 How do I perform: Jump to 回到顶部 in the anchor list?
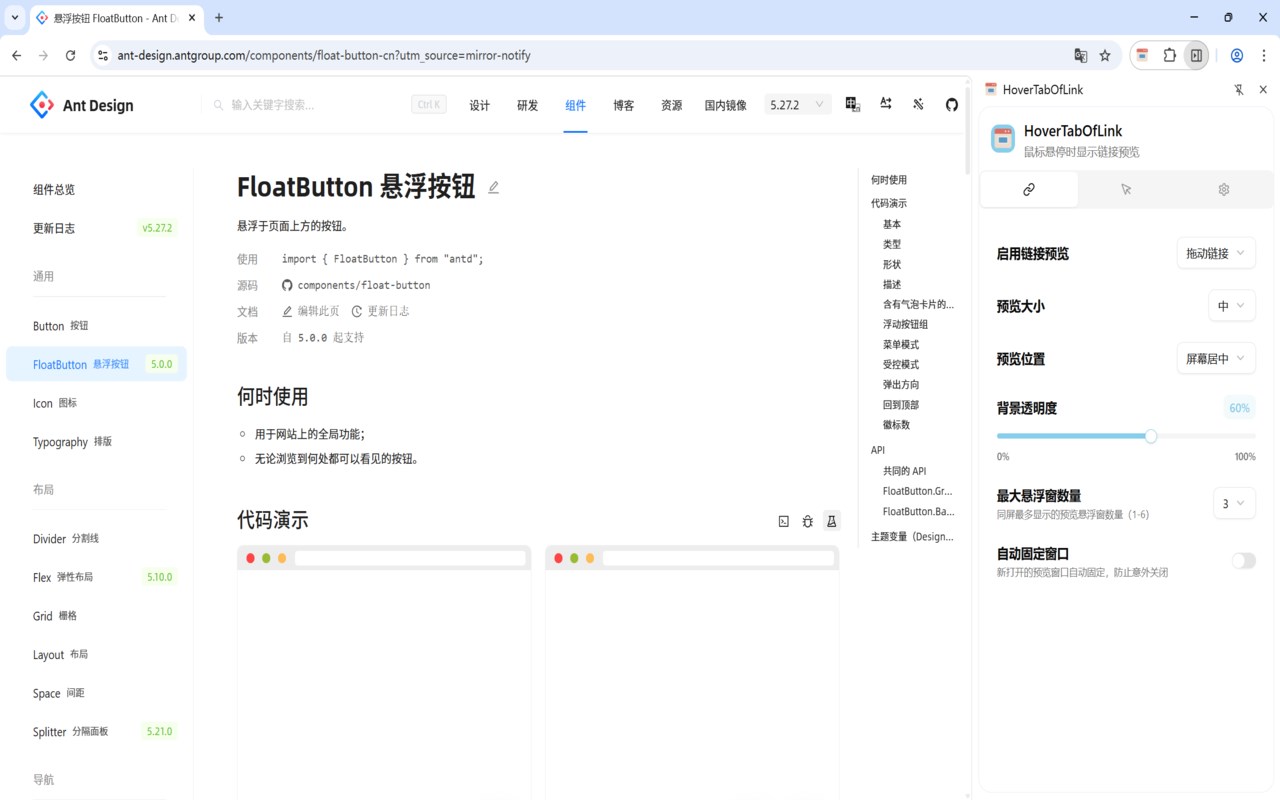click(901, 405)
